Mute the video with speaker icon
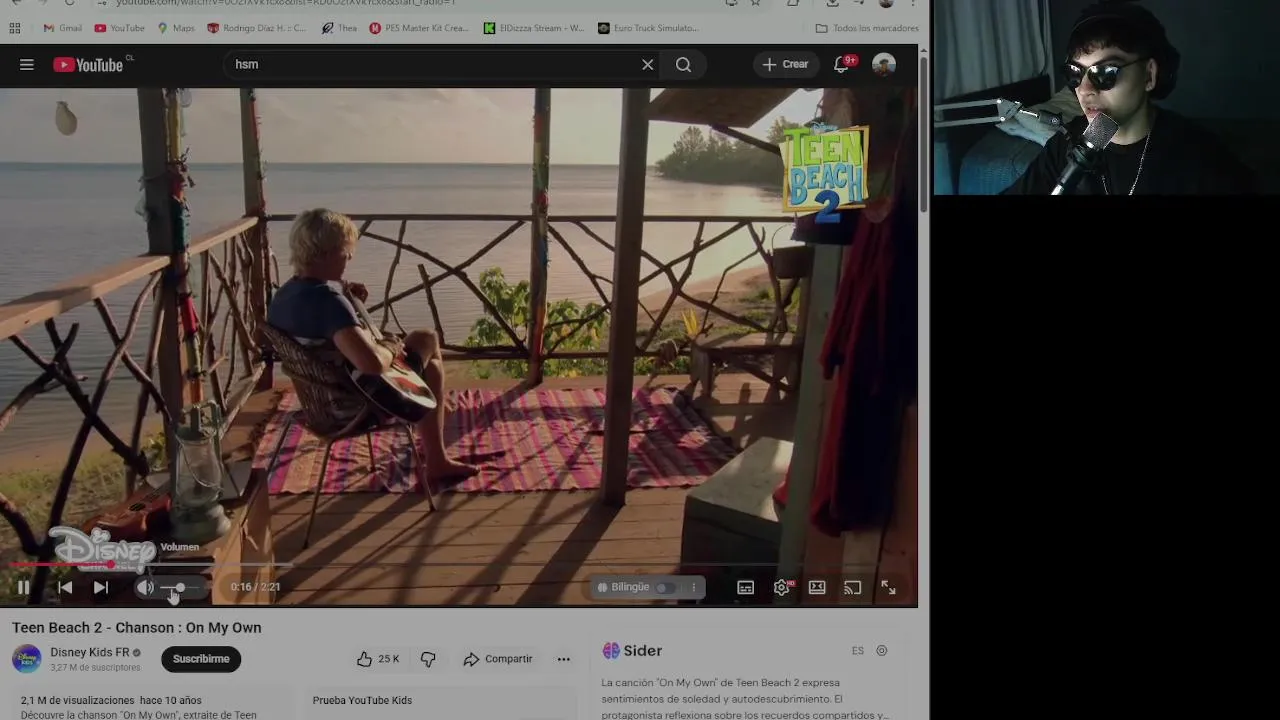Image resolution: width=1280 pixels, height=720 pixels. 145,587
